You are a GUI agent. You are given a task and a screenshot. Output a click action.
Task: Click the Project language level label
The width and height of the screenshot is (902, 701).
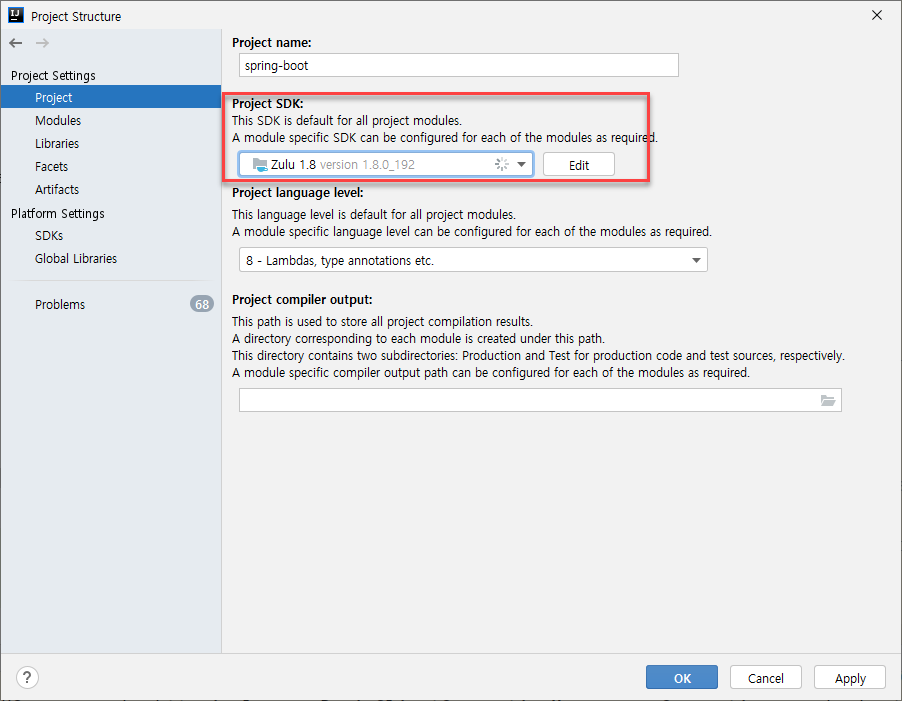click(297, 193)
